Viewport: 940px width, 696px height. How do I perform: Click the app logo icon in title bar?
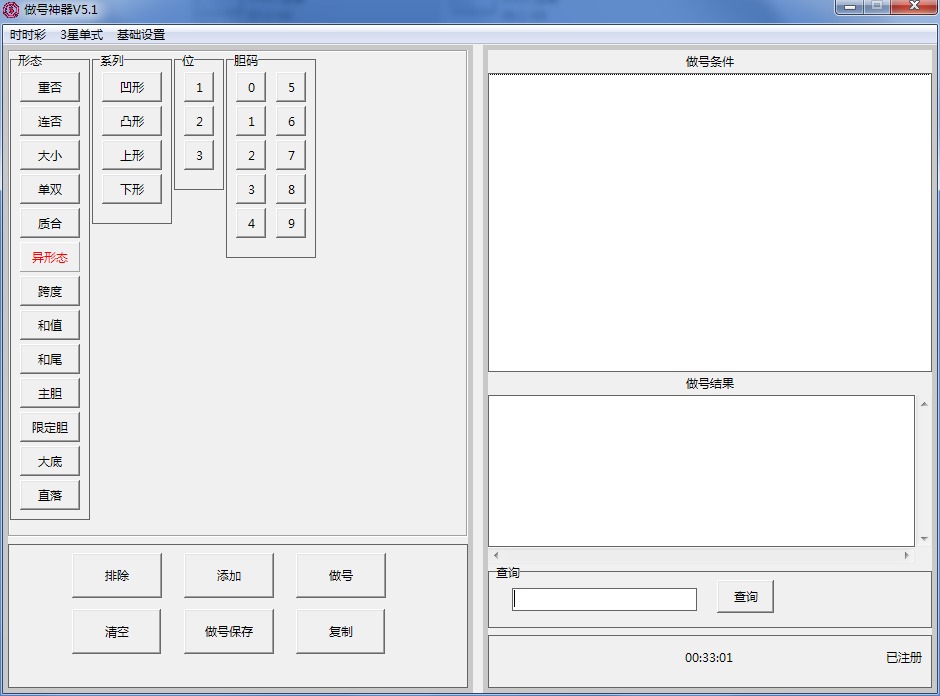(11, 10)
